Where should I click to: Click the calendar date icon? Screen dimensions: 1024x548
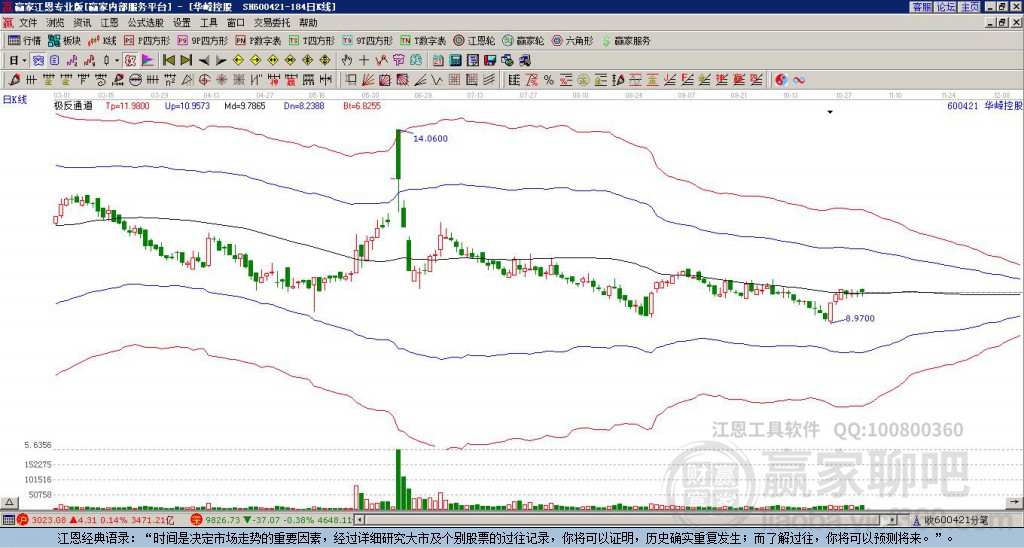[438, 61]
